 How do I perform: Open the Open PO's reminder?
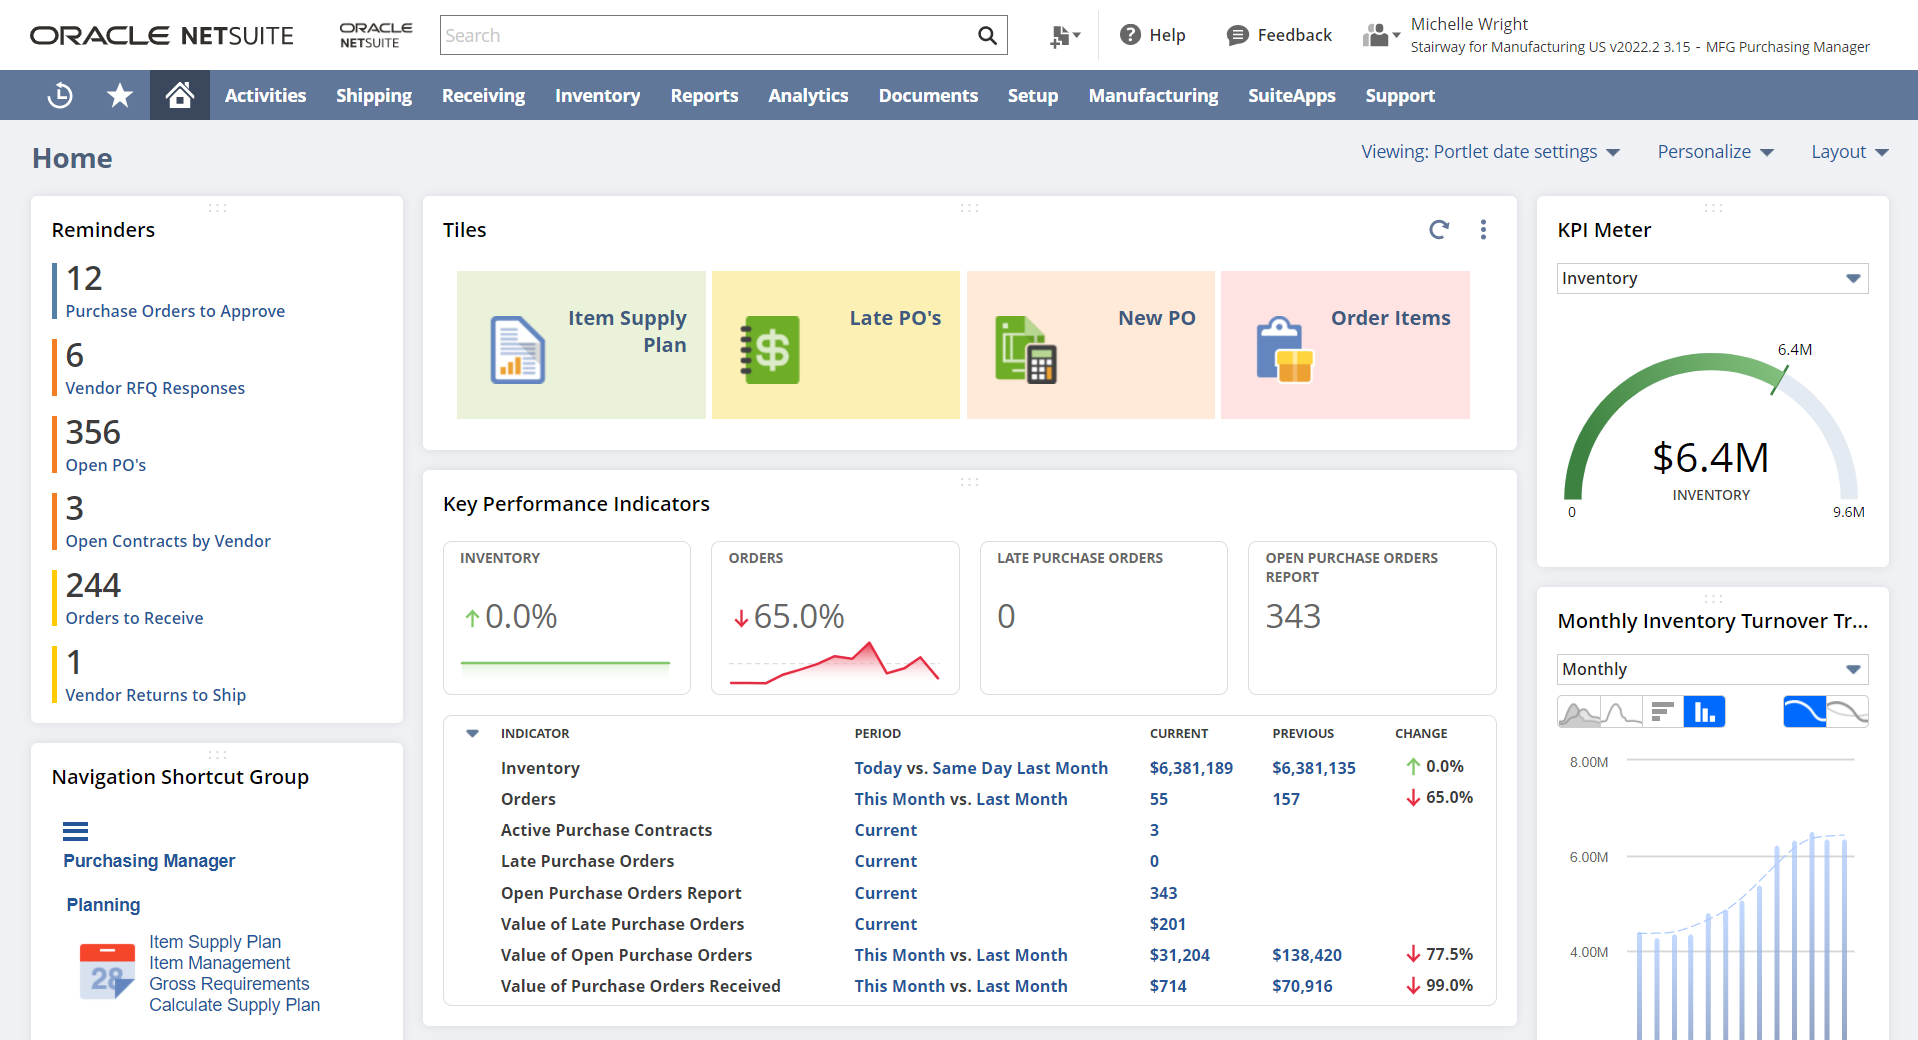coord(106,465)
